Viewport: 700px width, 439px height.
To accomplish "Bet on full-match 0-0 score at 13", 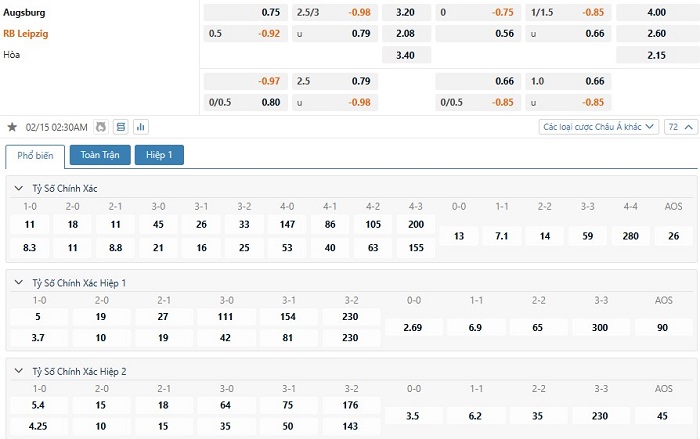I will [459, 236].
